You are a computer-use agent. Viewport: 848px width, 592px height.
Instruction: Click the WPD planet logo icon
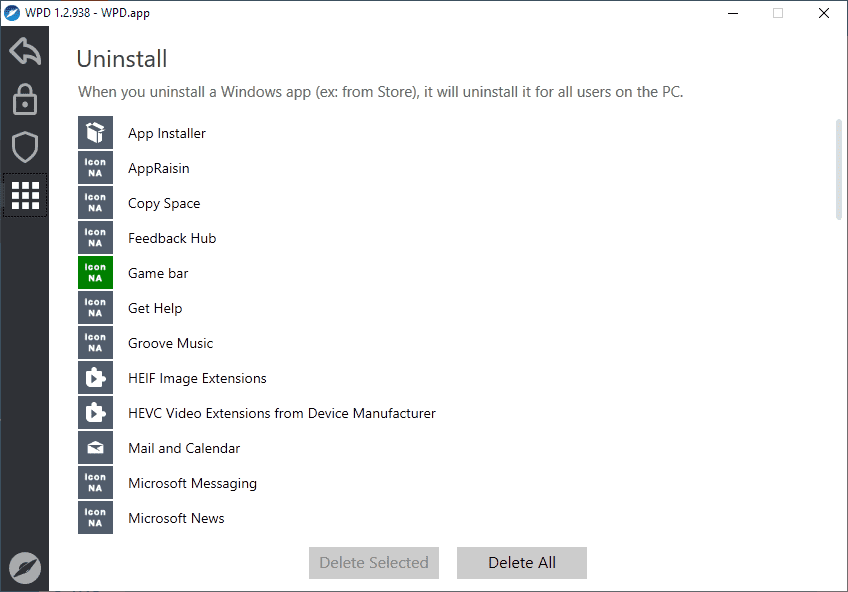pos(25,568)
